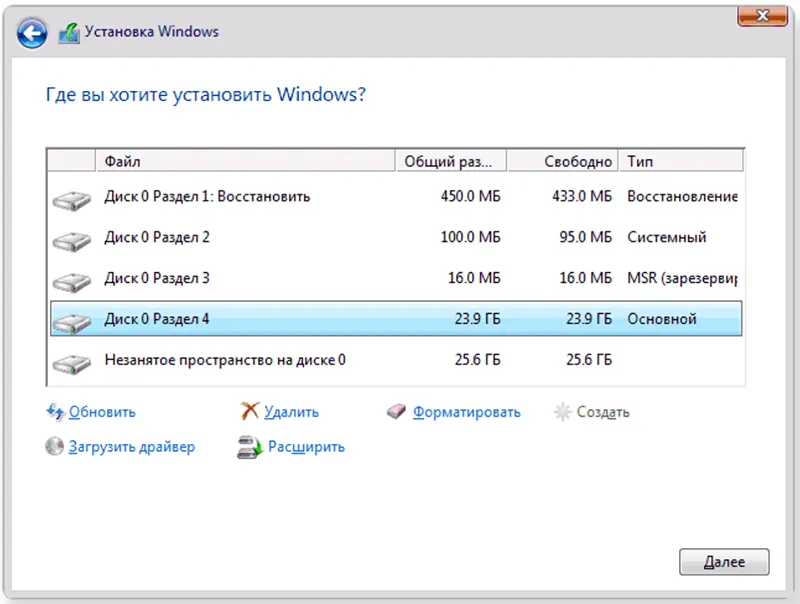The width and height of the screenshot is (800, 604).
Task: Sort by the Общий размер column header
Action: pyautogui.click(x=451, y=161)
